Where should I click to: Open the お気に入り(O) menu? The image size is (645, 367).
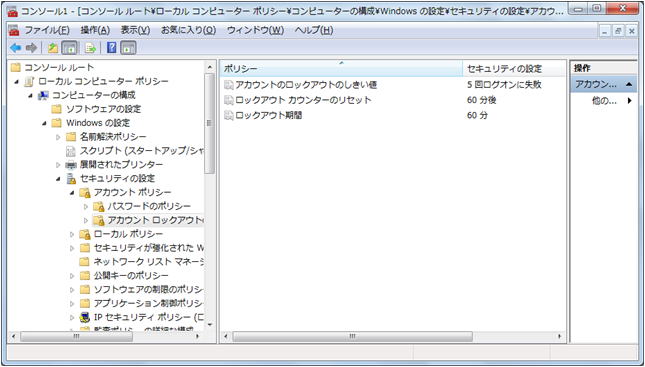coord(188,30)
